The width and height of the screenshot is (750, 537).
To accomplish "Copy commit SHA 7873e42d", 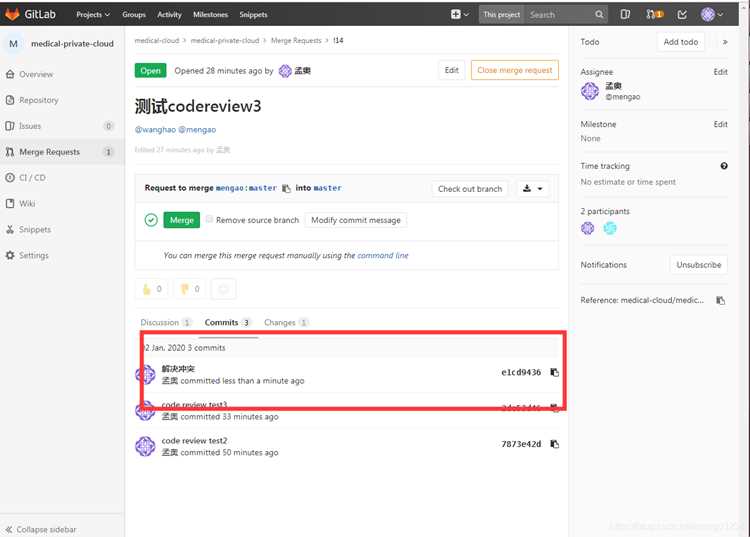I will click(x=555, y=444).
